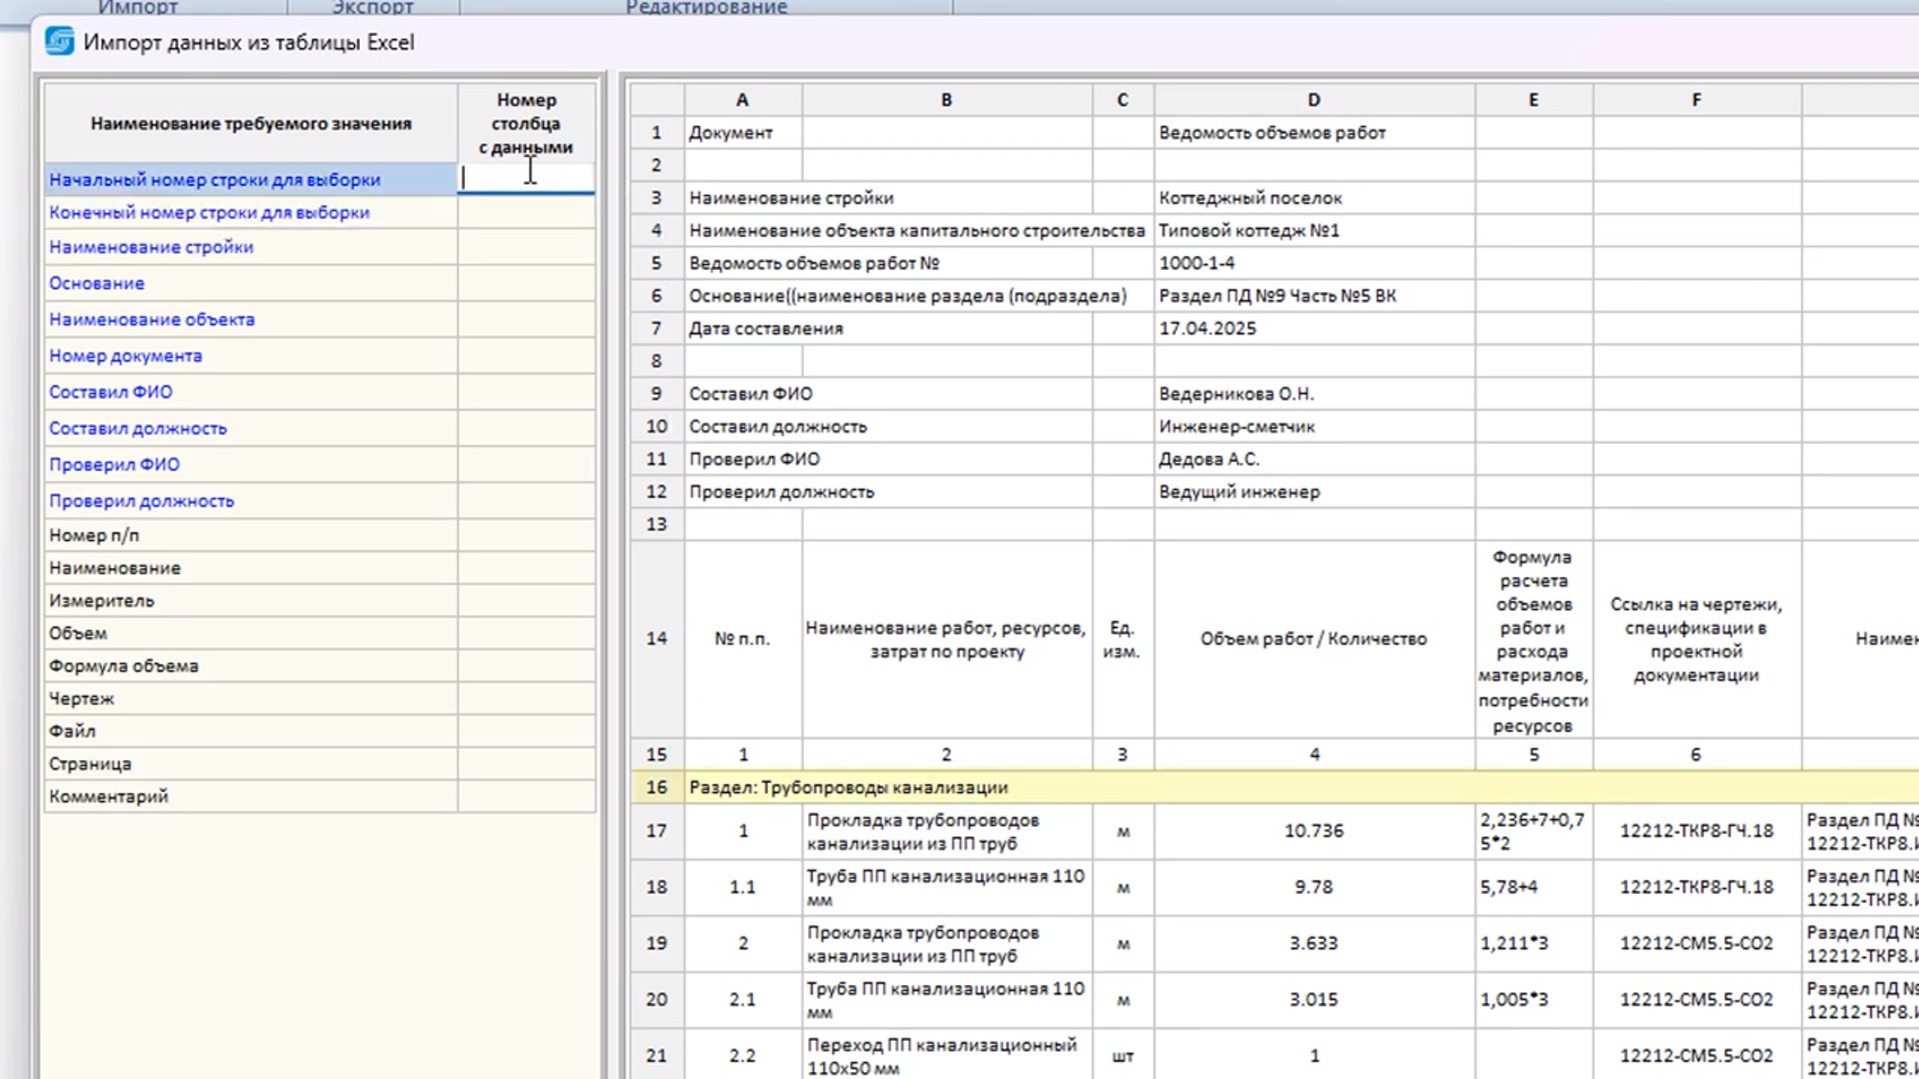This screenshot has height=1079, width=1919.
Task: Click the Типовой коттедж №1 cell
Action: [x=1314, y=230]
